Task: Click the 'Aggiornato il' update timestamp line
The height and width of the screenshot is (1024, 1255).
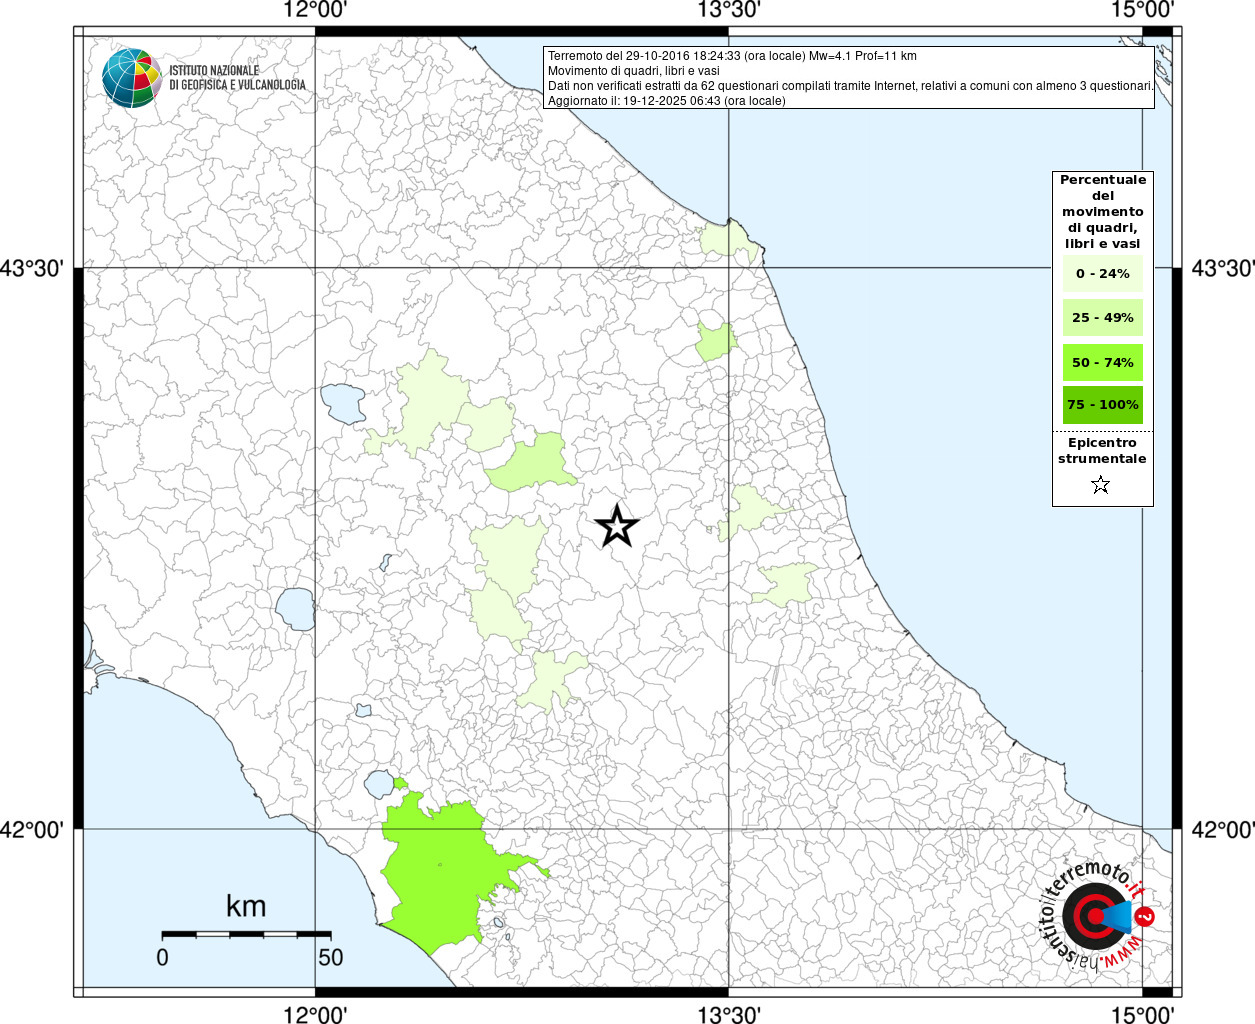Action: pyautogui.click(x=666, y=101)
